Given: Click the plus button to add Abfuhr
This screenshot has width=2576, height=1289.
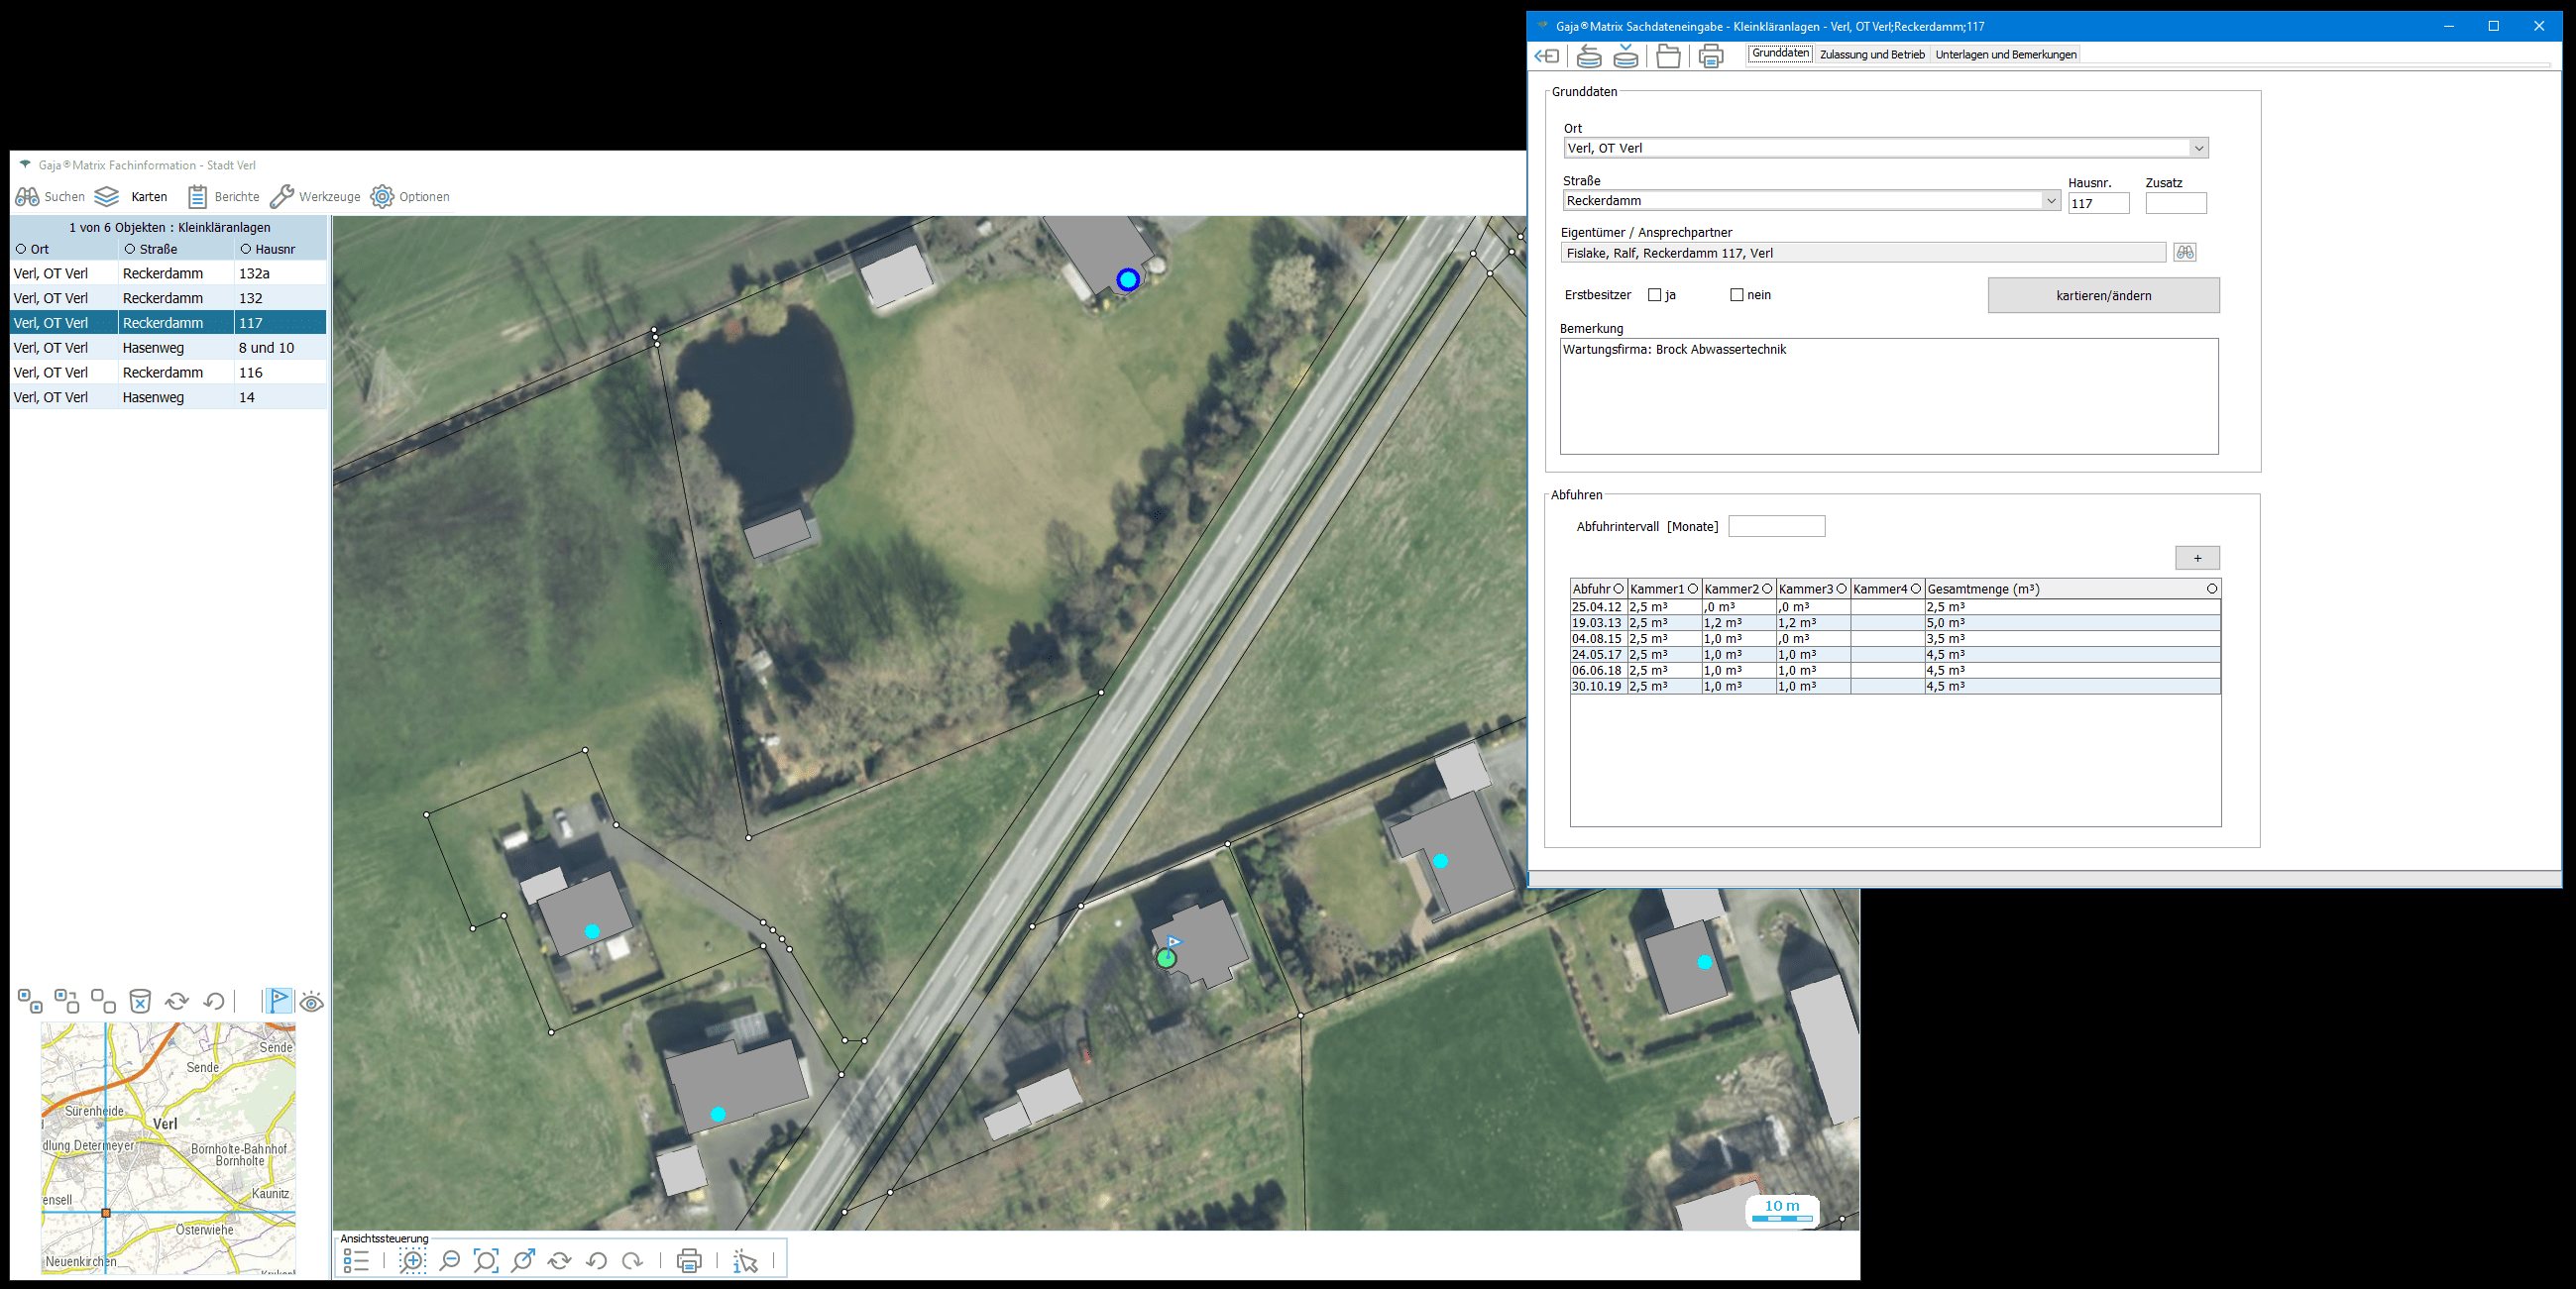Looking at the screenshot, I should (2197, 558).
